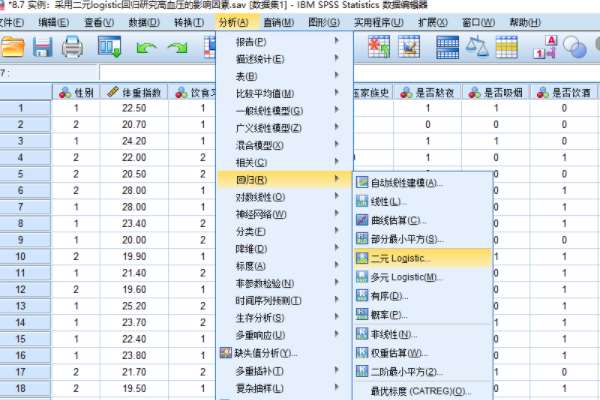This screenshot has width=600, height=400.
Task: Select row header number 10
Action: coord(21,256)
